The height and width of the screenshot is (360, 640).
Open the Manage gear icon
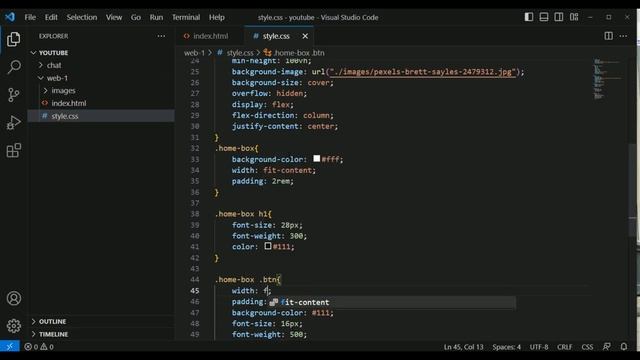(13, 326)
